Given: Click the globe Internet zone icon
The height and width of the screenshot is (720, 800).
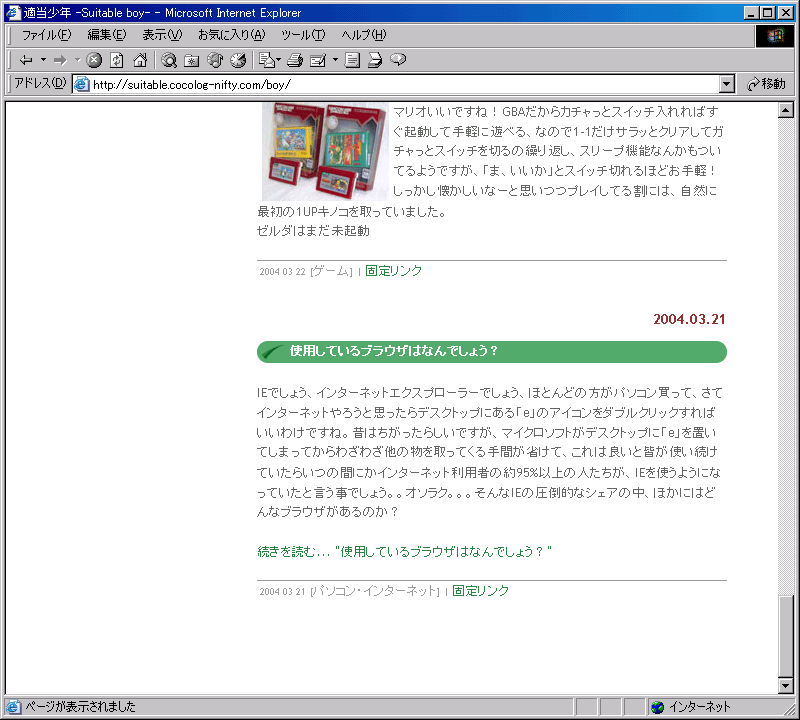Looking at the screenshot, I should (658, 707).
